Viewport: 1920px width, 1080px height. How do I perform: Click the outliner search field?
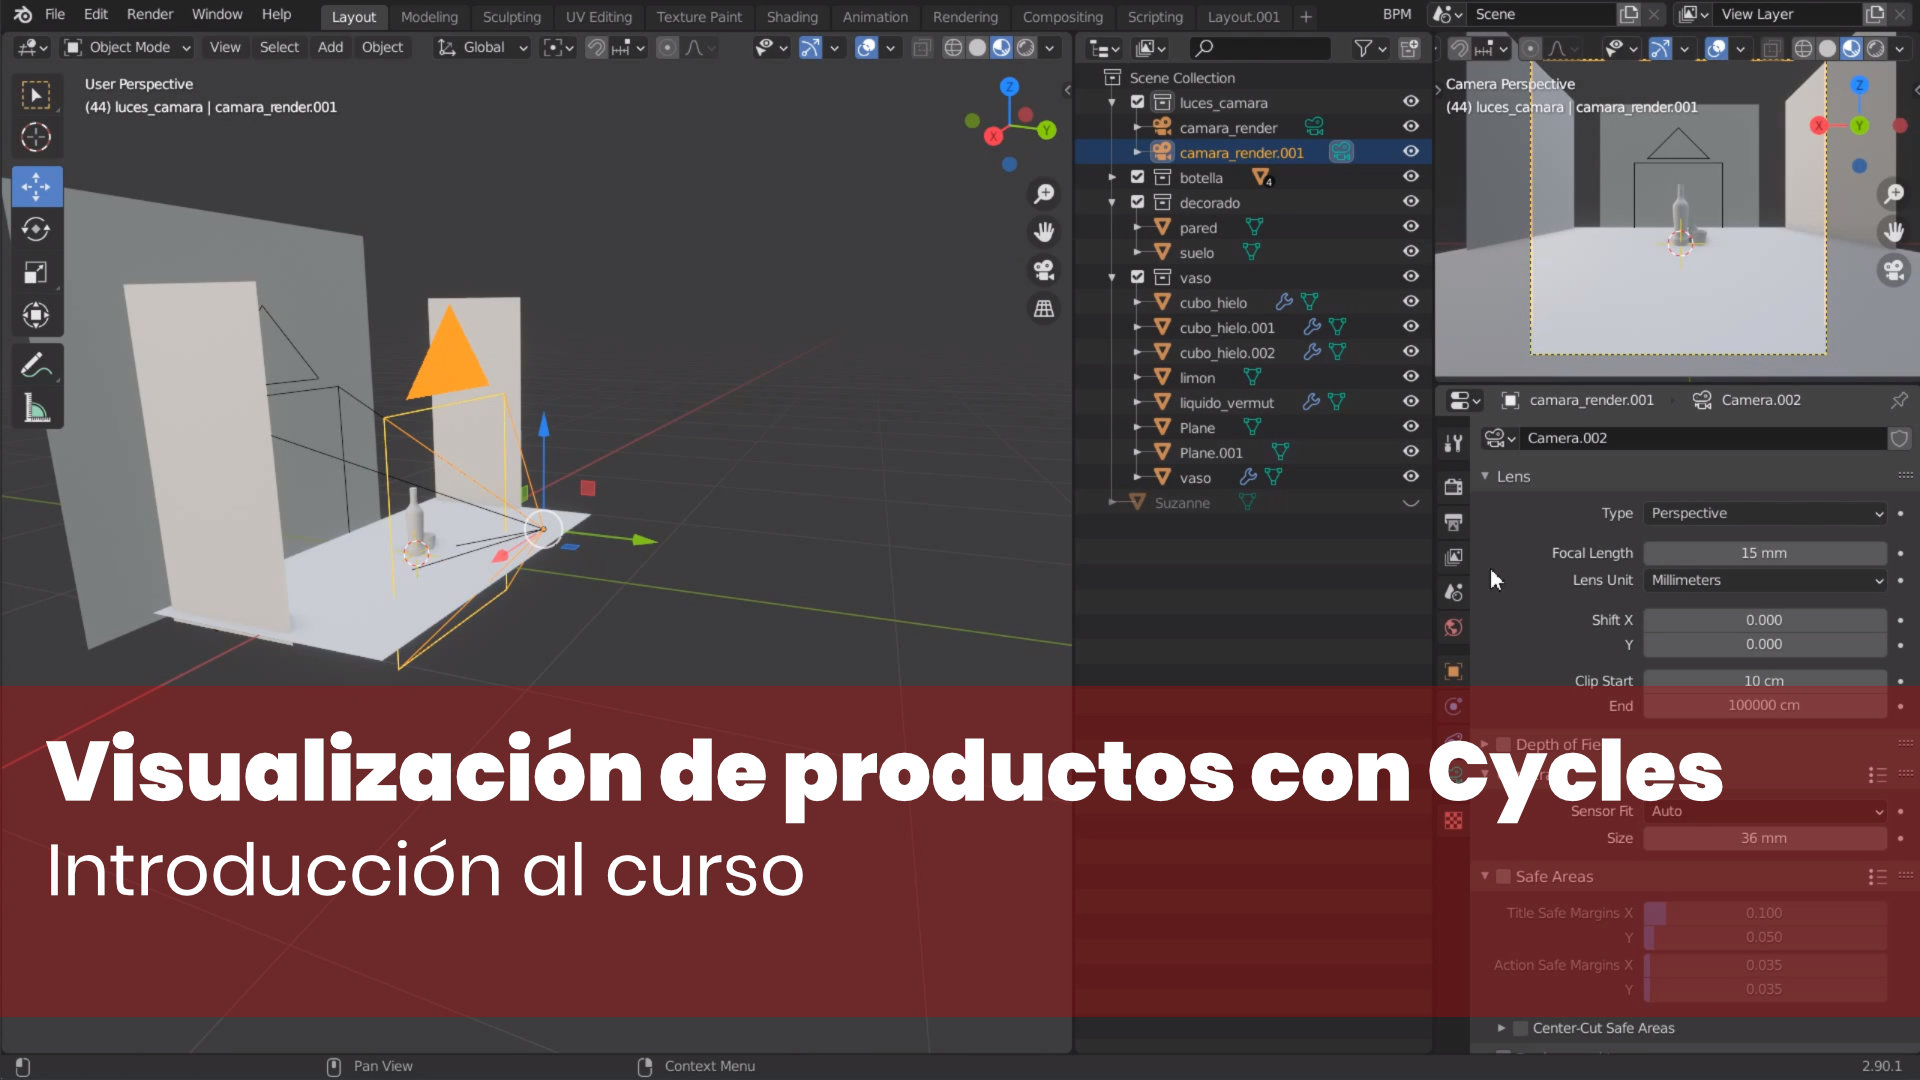[x=1260, y=48]
